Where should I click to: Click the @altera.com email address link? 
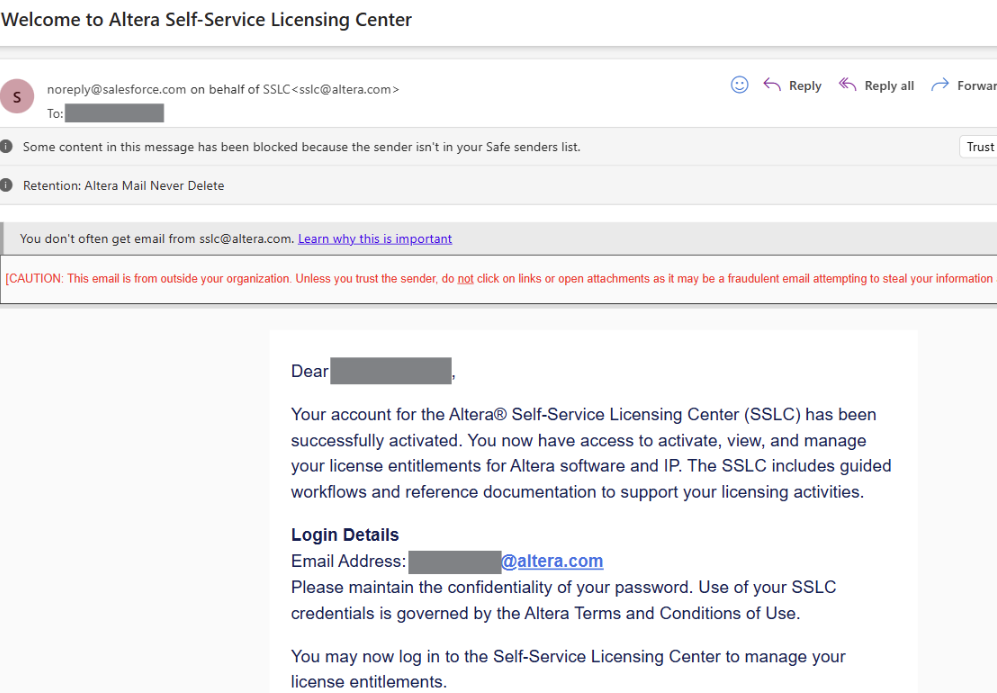552,561
